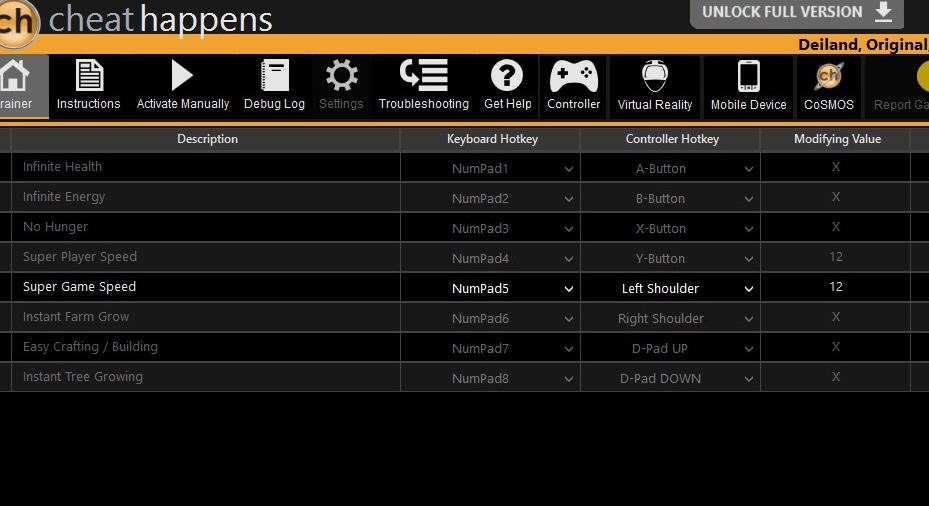Click the Modifying Value column header
Screen dimensions: 929x506
coord(837,139)
